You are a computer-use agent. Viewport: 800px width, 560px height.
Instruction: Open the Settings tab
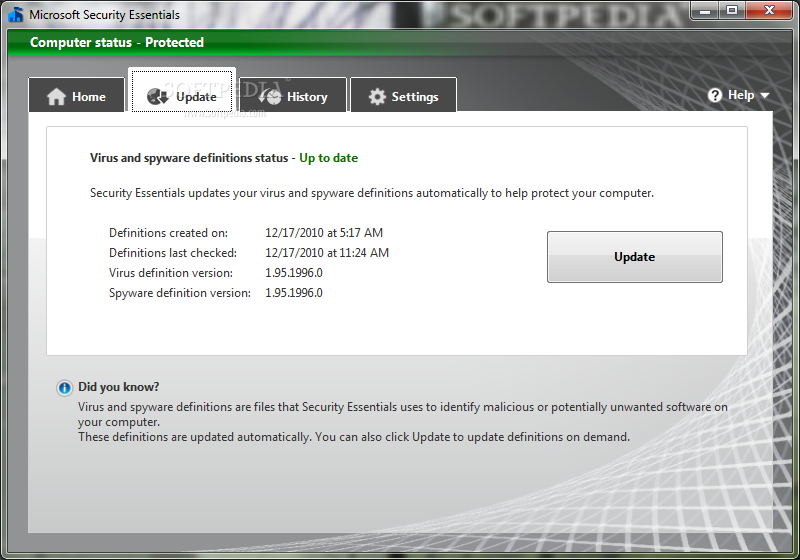(403, 95)
